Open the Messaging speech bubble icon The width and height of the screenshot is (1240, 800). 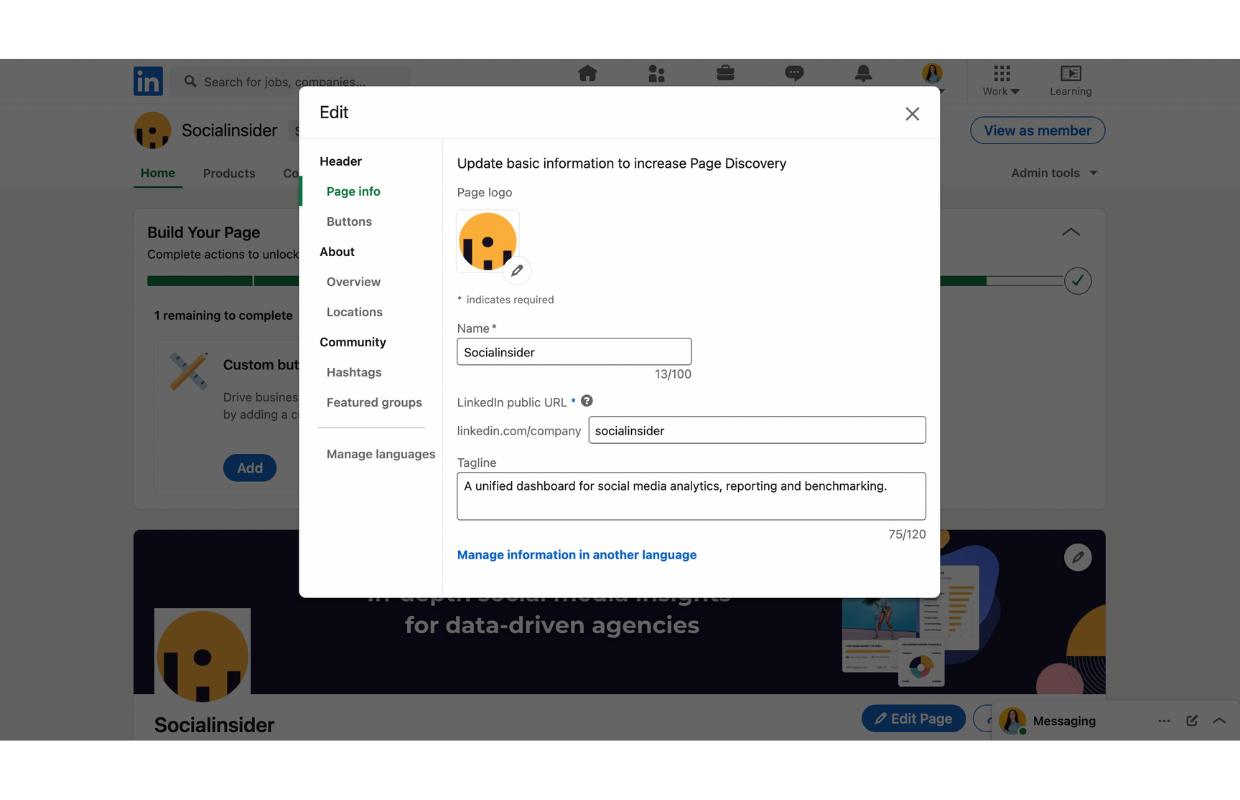[794, 73]
